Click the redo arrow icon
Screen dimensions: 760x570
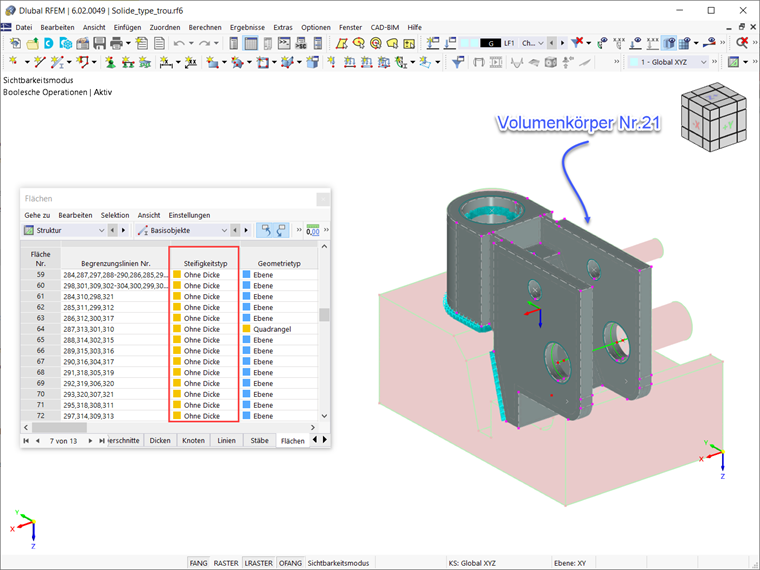click(x=204, y=43)
